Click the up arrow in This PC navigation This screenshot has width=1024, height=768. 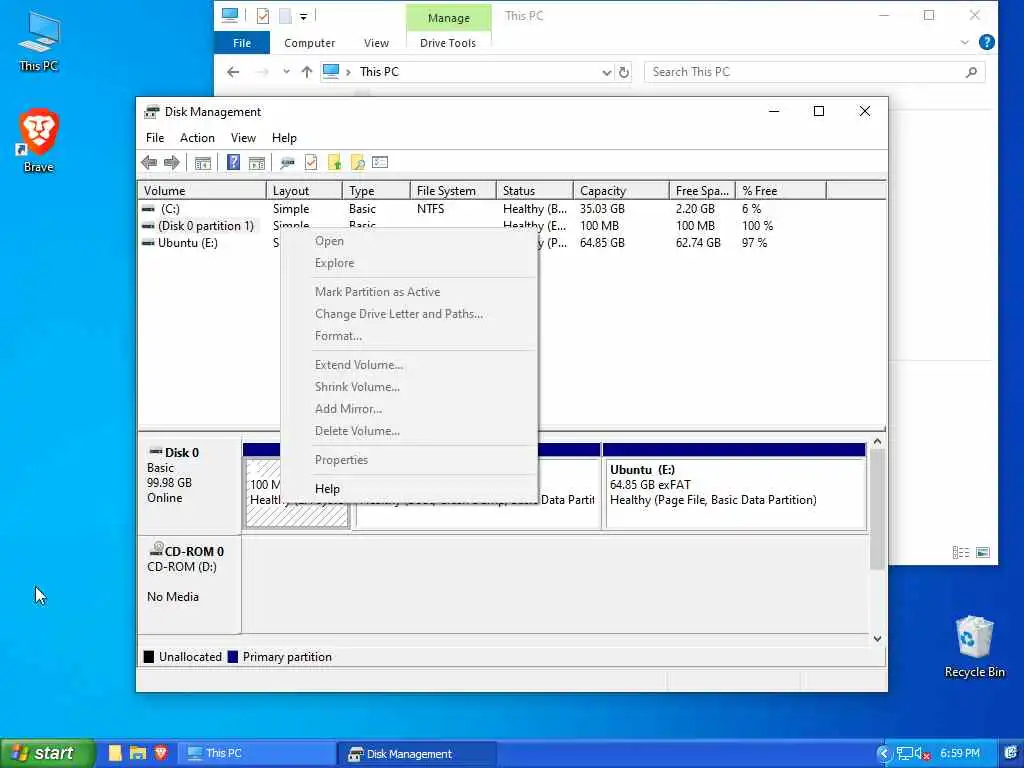[306, 72]
